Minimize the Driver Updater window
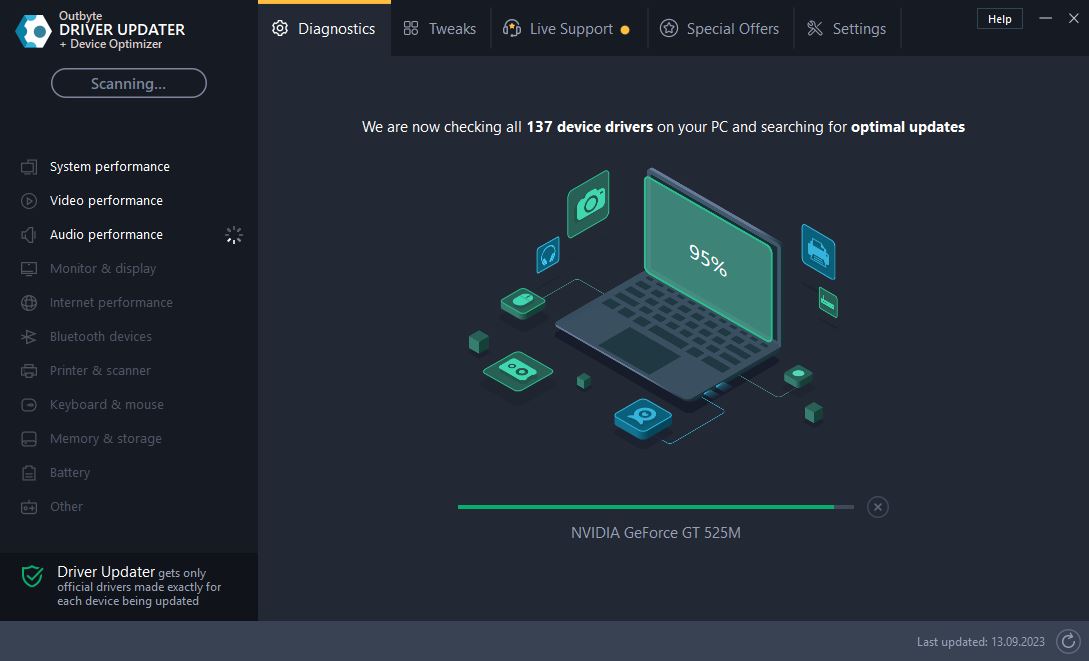The height and width of the screenshot is (661, 1089). click(1045, 18)
